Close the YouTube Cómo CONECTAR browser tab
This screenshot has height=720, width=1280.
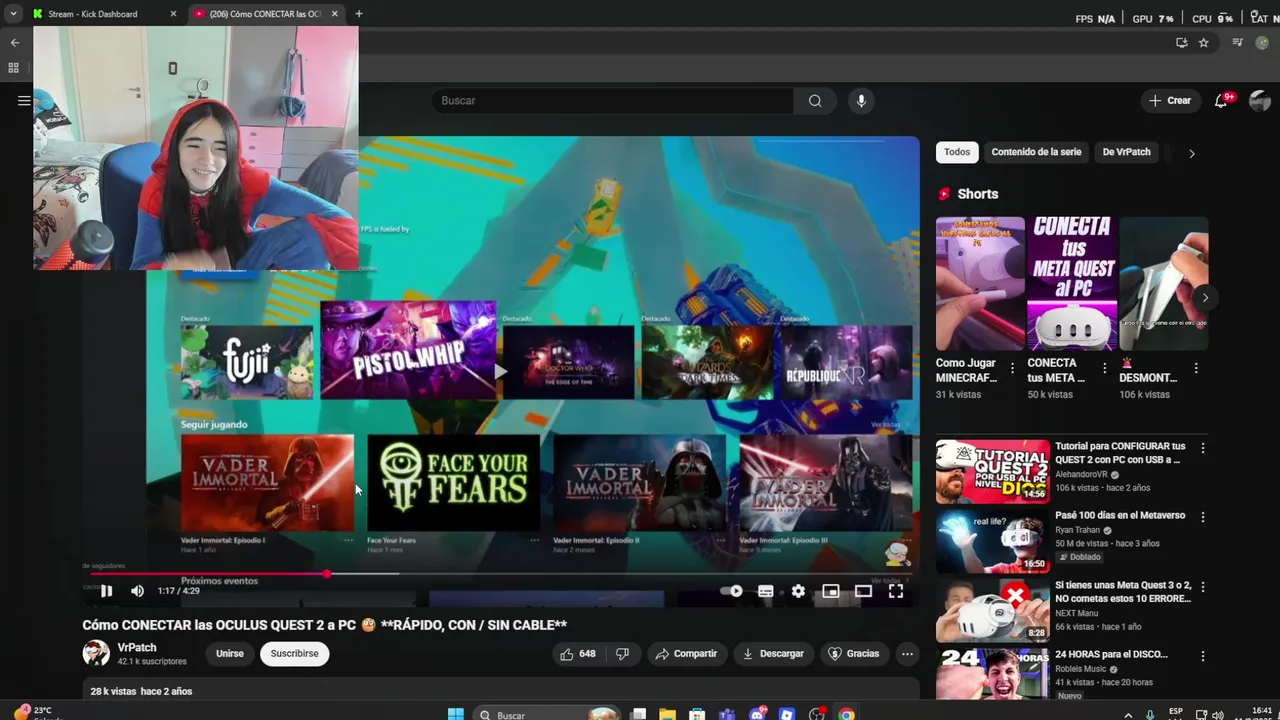click(335, 14)
